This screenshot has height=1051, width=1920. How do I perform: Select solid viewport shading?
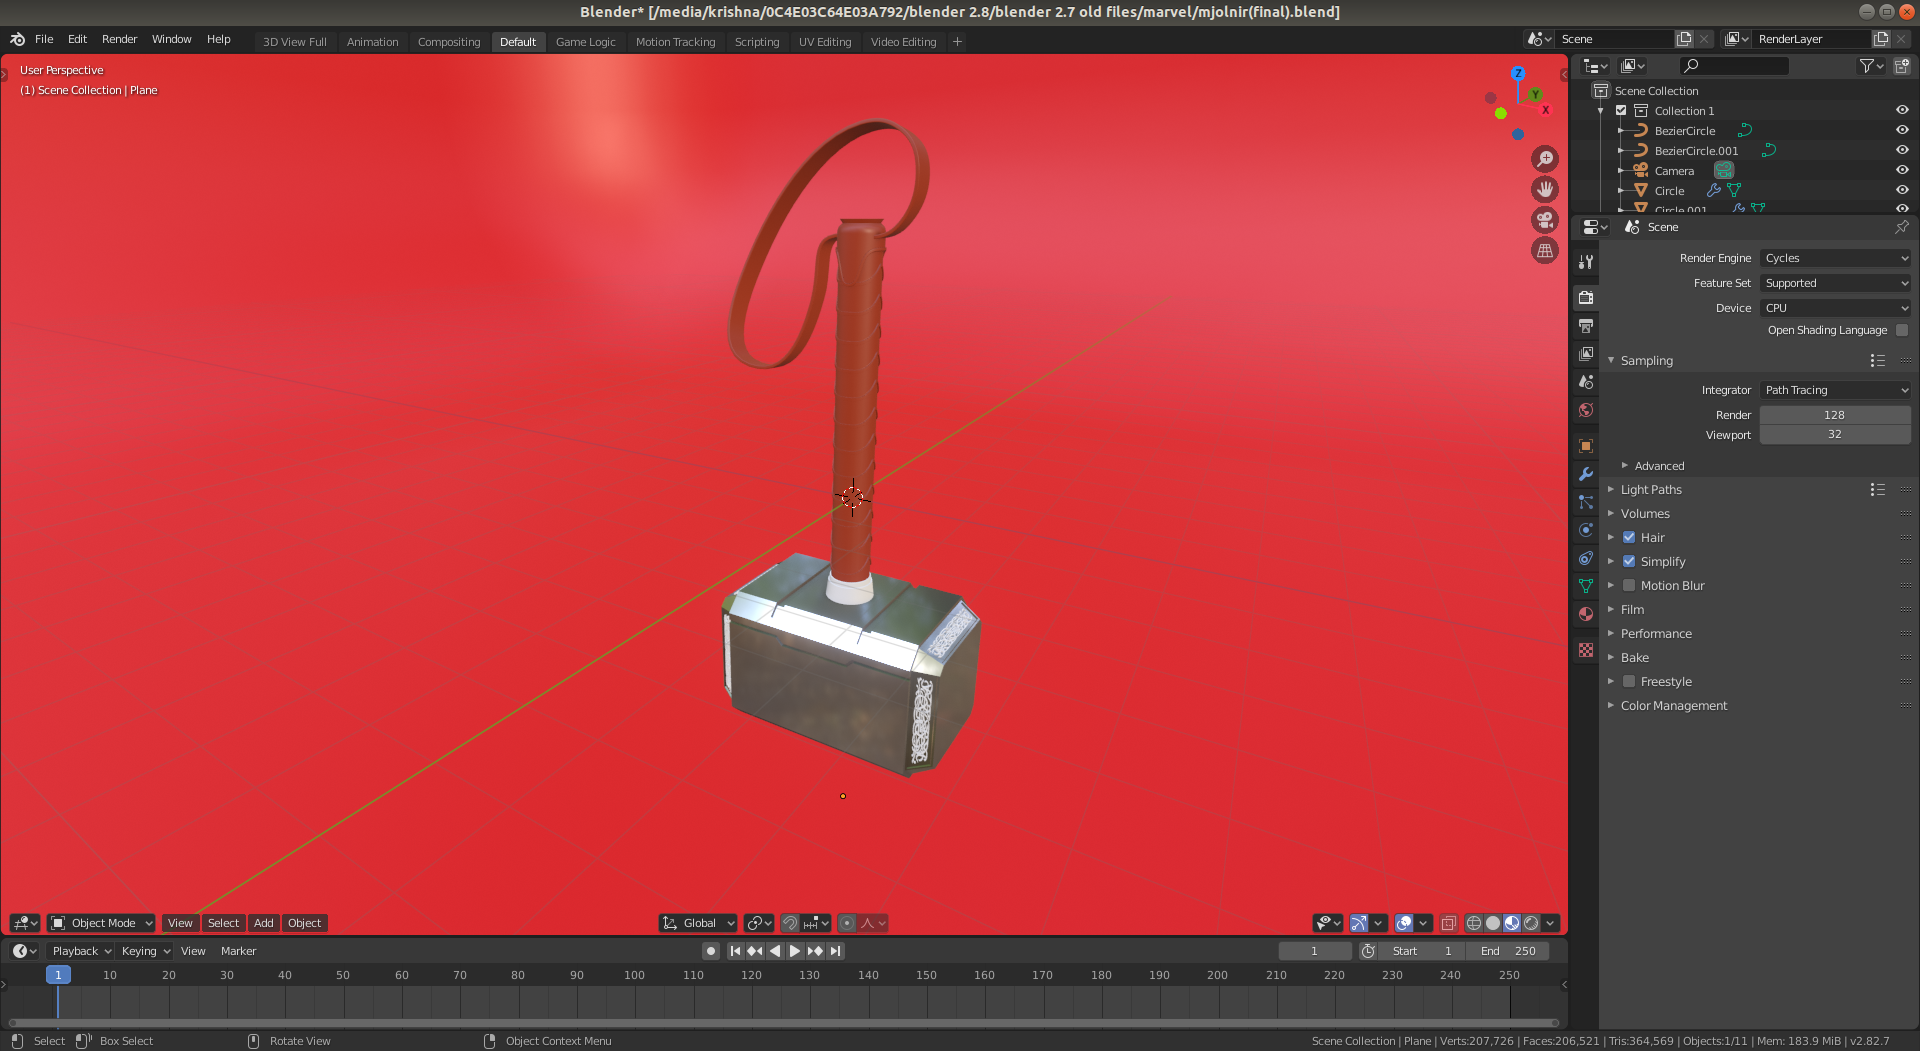click(1493, 923)
